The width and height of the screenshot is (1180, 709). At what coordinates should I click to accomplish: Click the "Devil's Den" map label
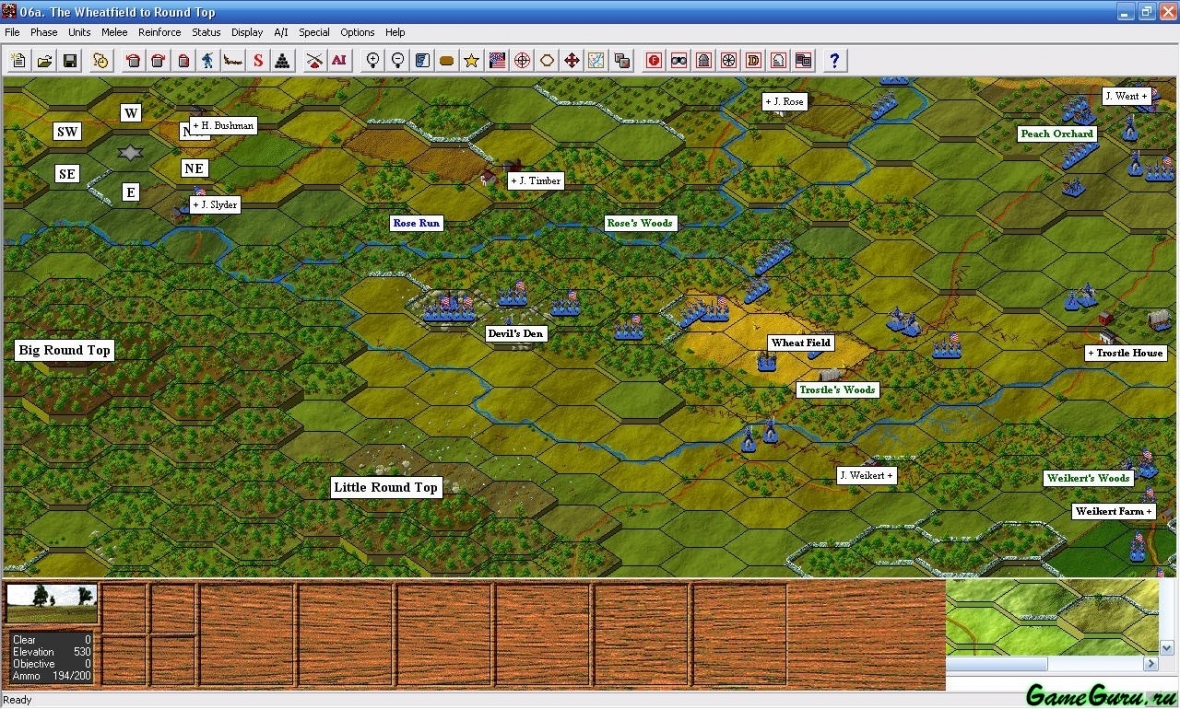[x=515, y=333]
